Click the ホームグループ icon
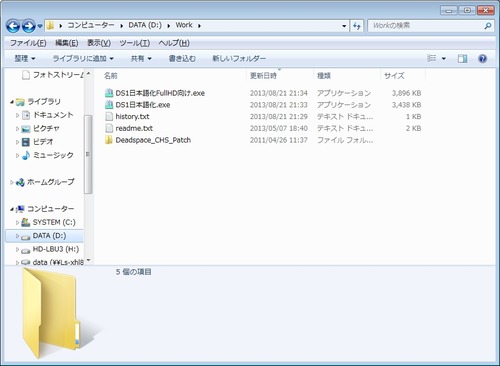Viewport: 500px width, 366px height. tap(20, 182)
